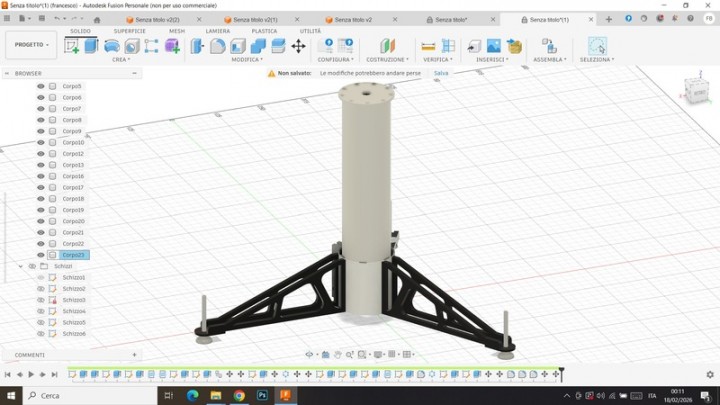Screen dimensions: 720x405
Task: Switch to the SUPERFICIE tab
Action: [x=129, y=31]
